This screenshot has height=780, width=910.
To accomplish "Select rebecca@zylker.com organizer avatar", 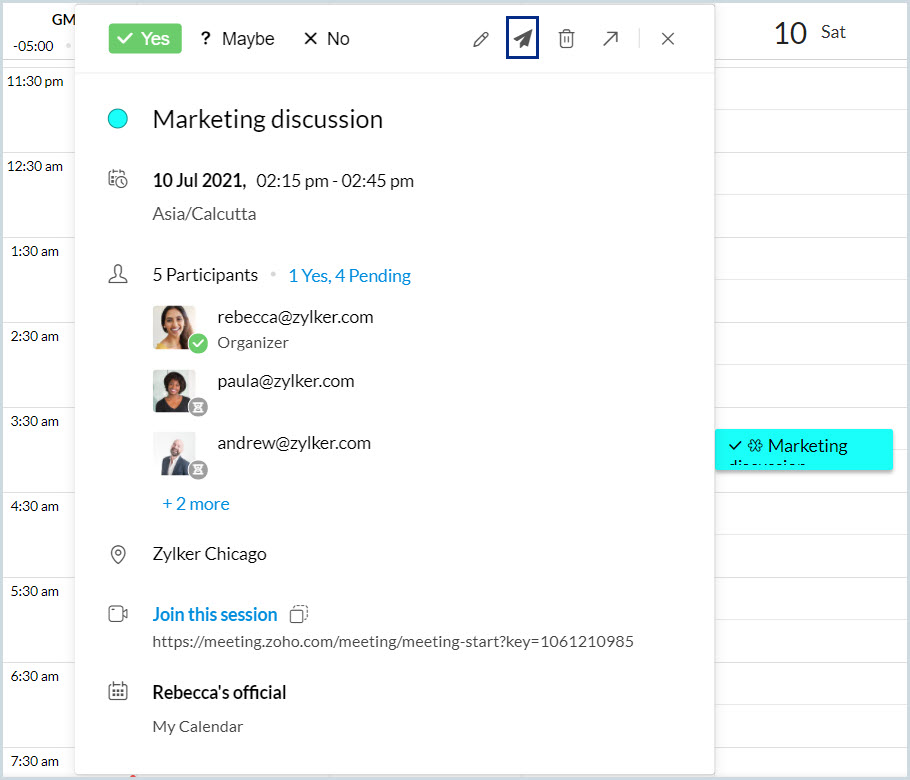I will (174, 327).
